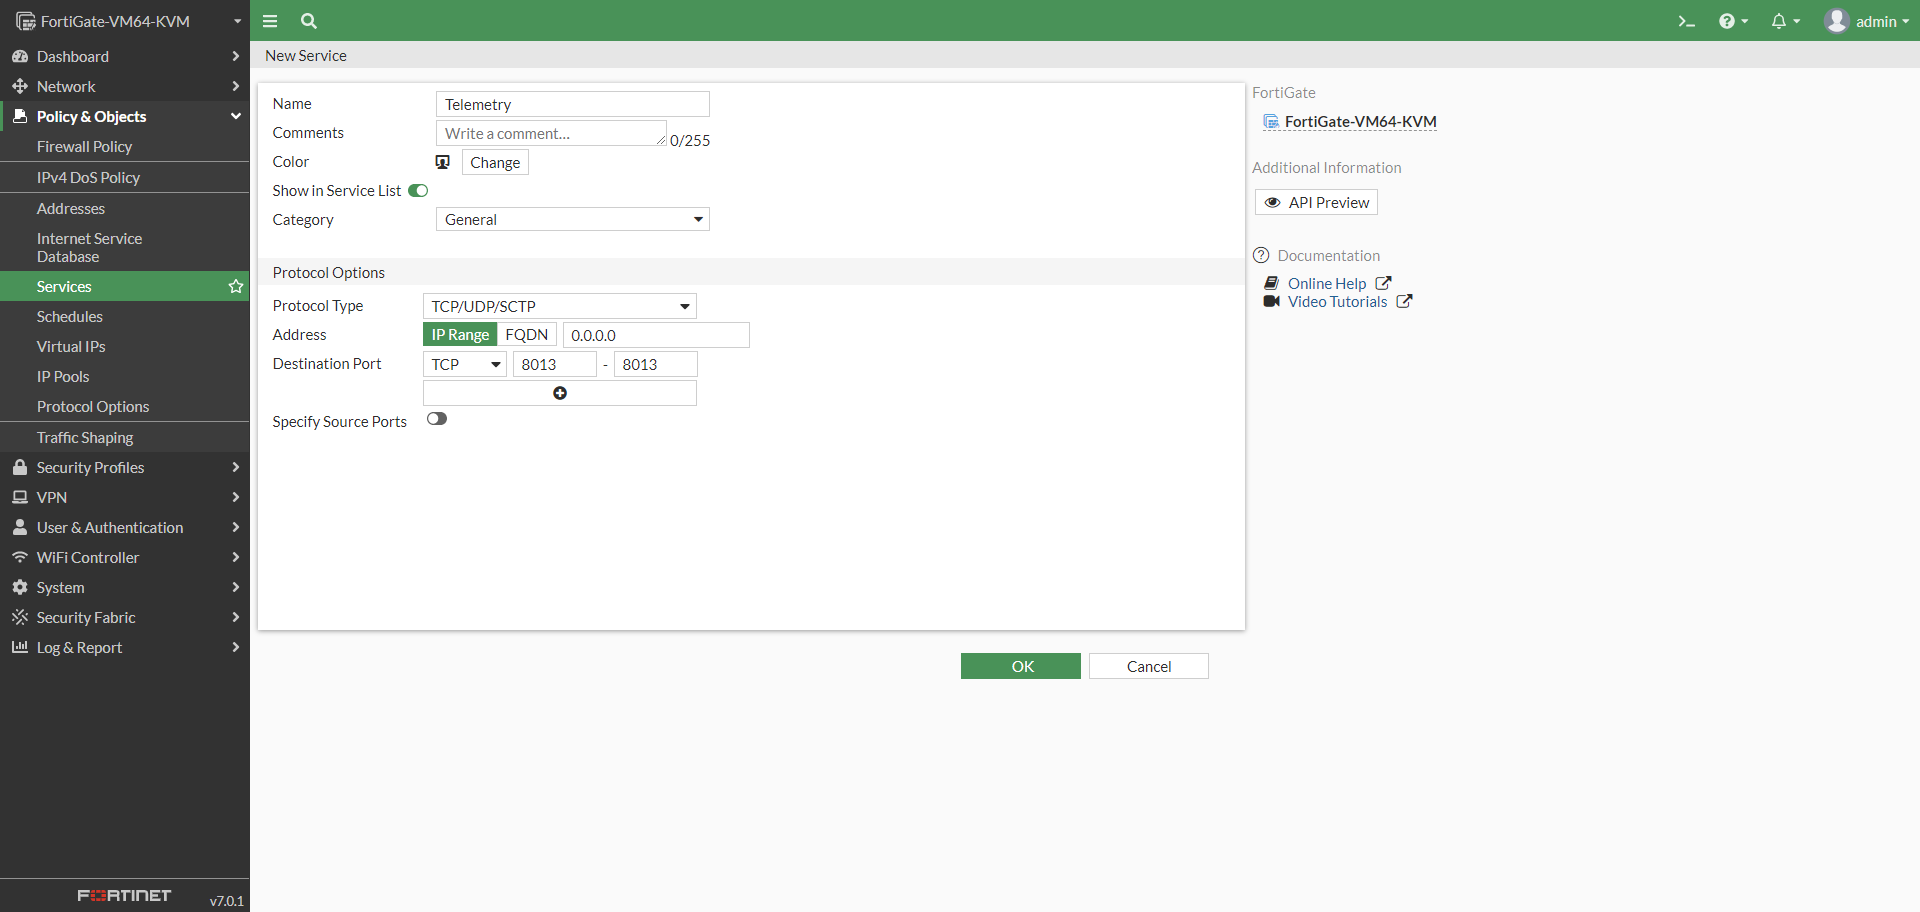Click the Online Help external link icon
The image size is (1920, 912).
1383,284
